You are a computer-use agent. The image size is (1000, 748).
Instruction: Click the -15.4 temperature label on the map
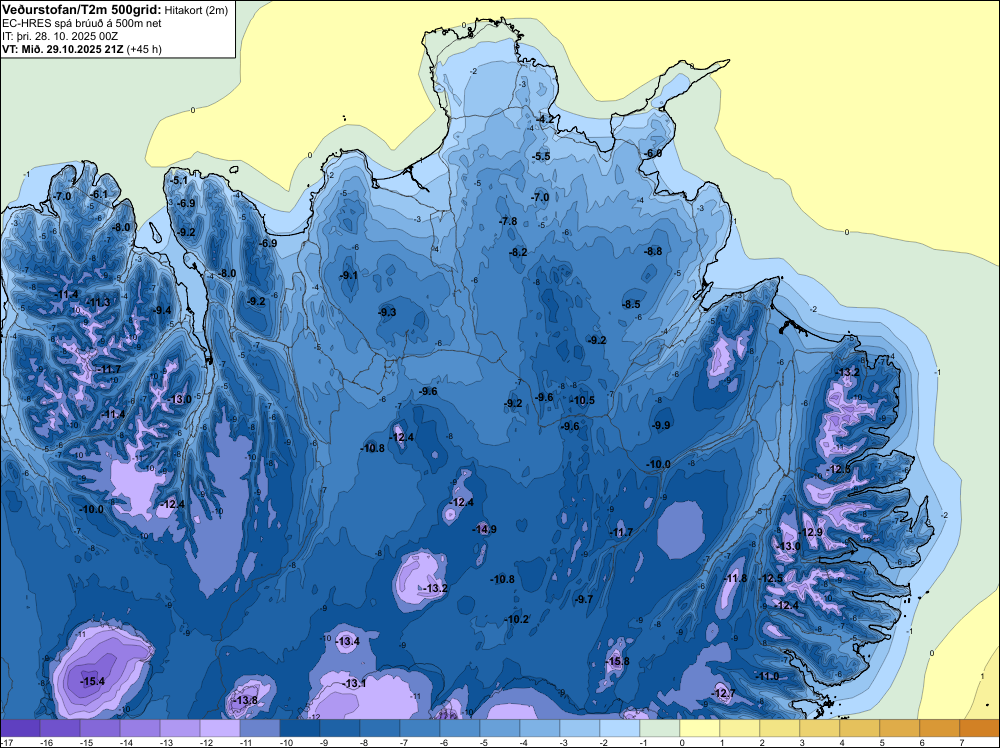coord(92,682)
